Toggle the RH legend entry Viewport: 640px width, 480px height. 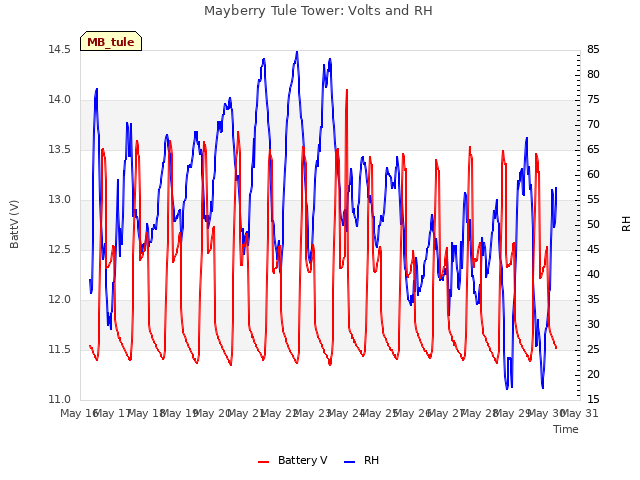[x=362, y=460]
